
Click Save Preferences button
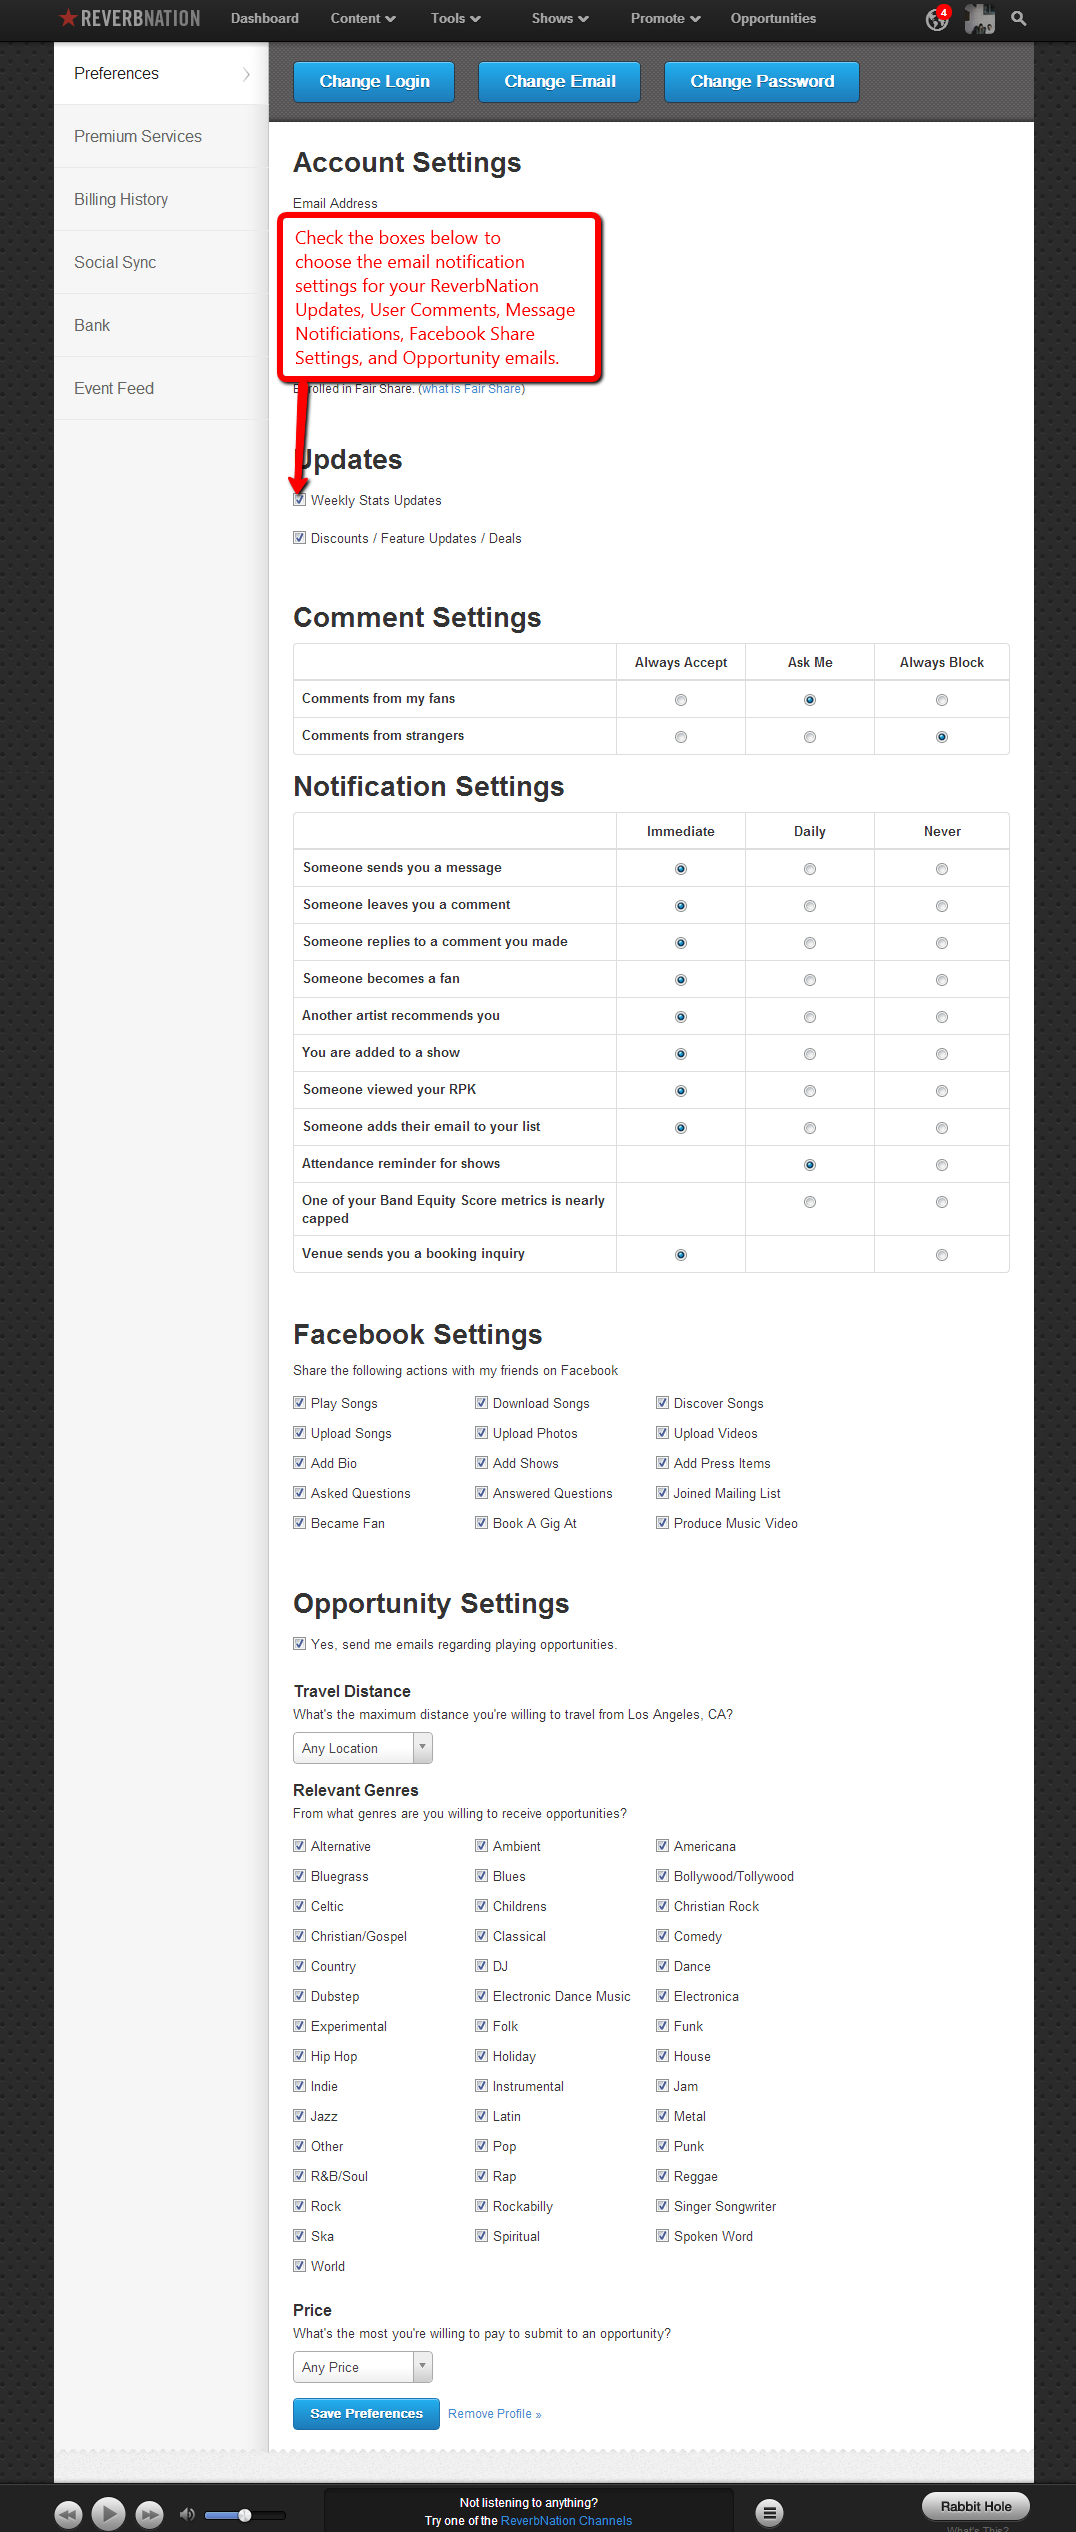point(366,2413)
